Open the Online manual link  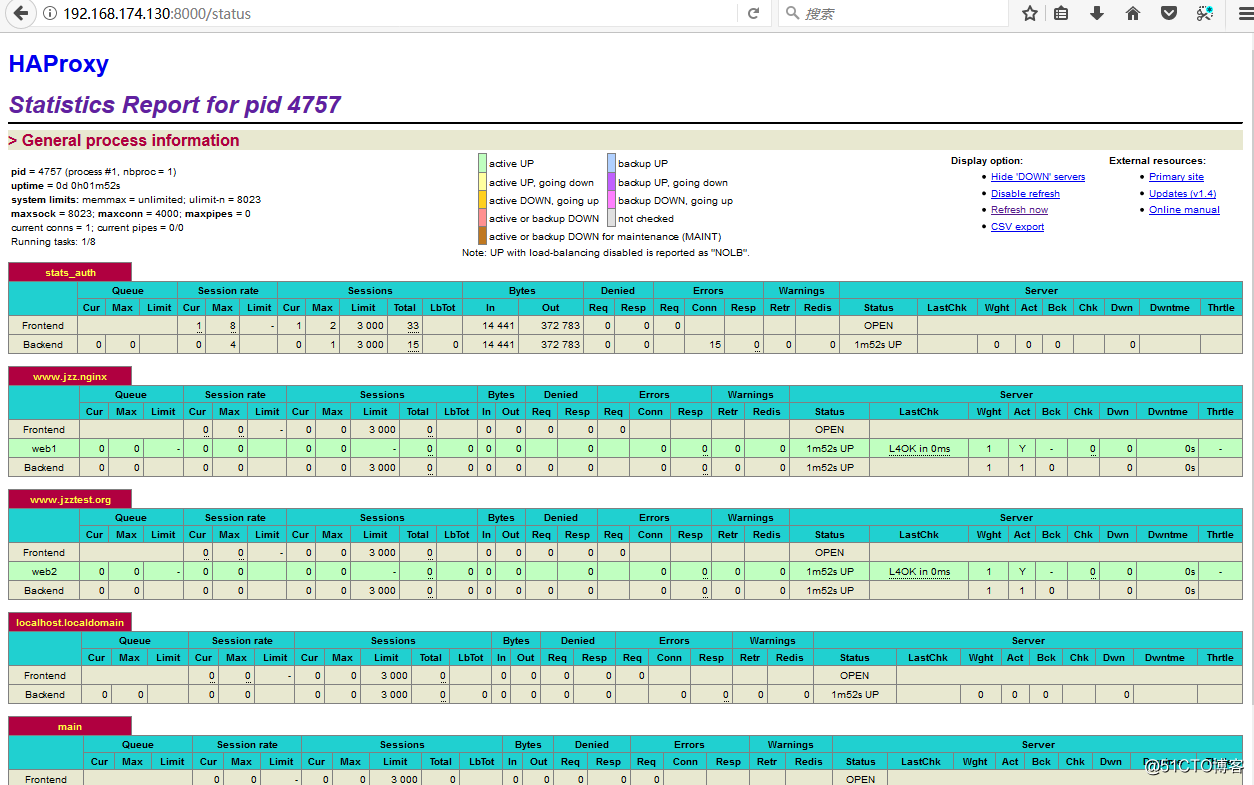point(1184,210)
